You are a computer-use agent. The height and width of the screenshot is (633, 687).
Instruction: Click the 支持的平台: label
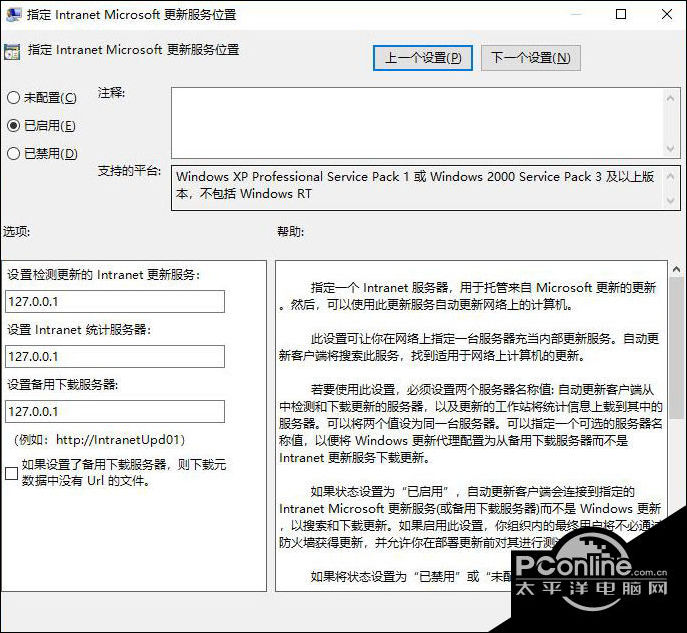pos(129,171)
